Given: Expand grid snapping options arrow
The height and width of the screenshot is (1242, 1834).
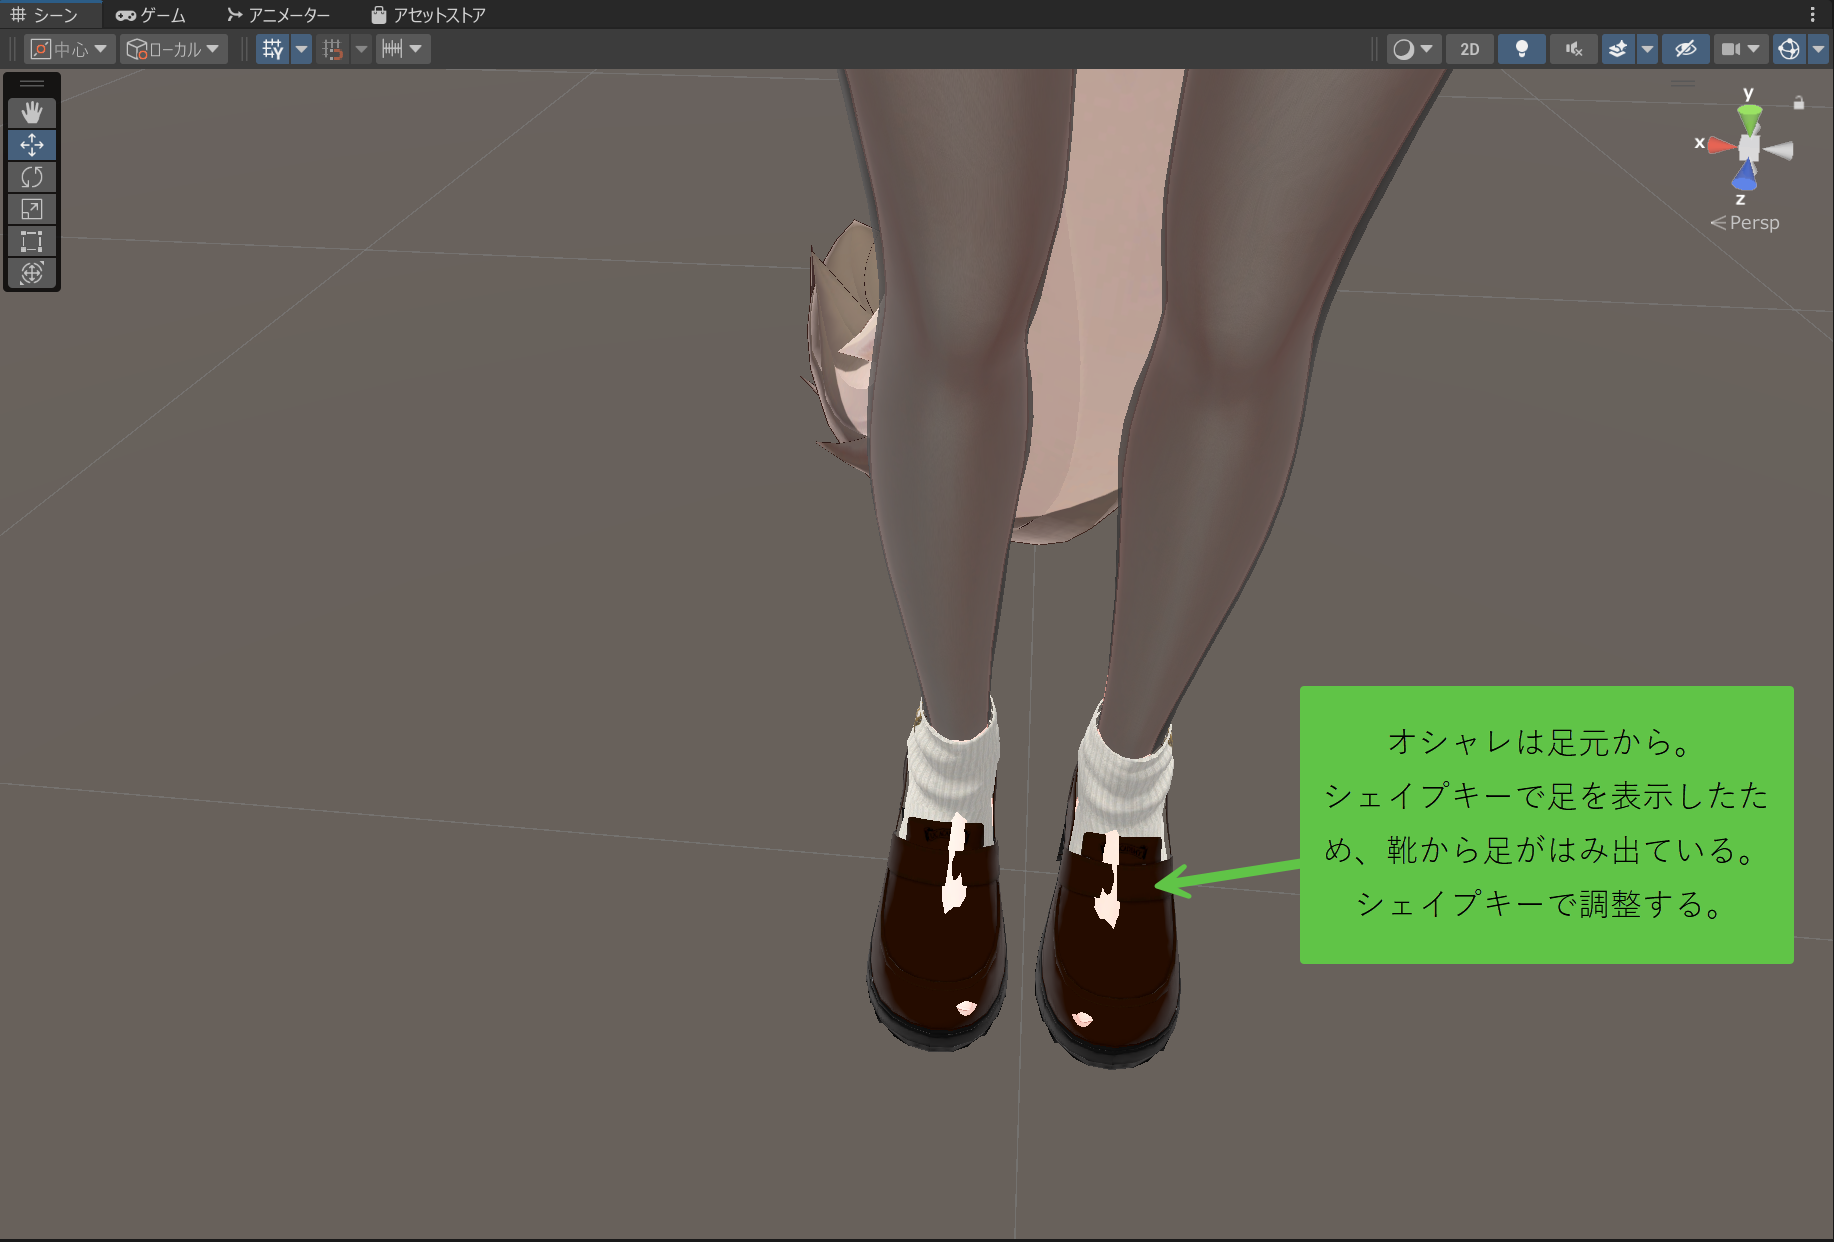Looking at the screenshot, I should 361,49.
